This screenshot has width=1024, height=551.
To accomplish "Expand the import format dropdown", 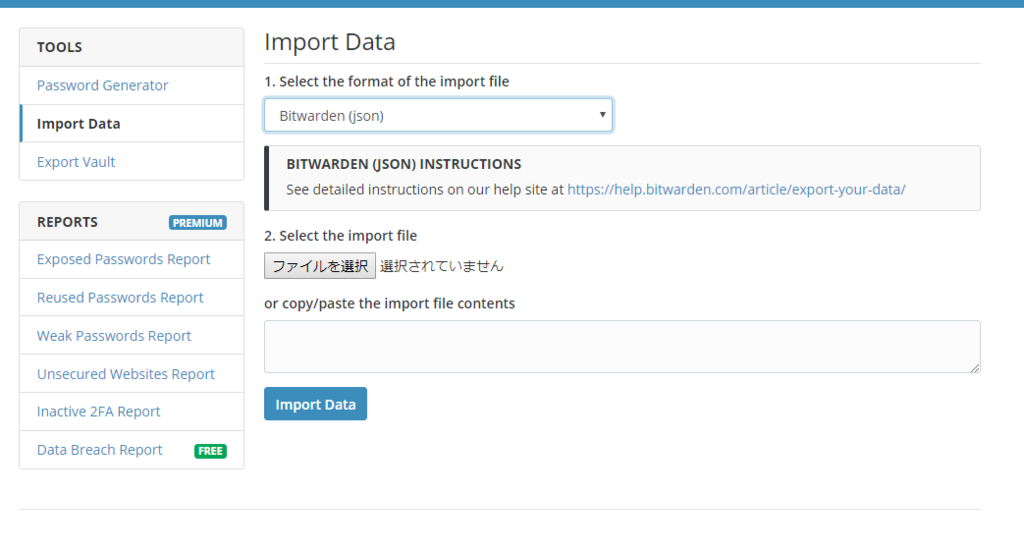I will point(438,115).
